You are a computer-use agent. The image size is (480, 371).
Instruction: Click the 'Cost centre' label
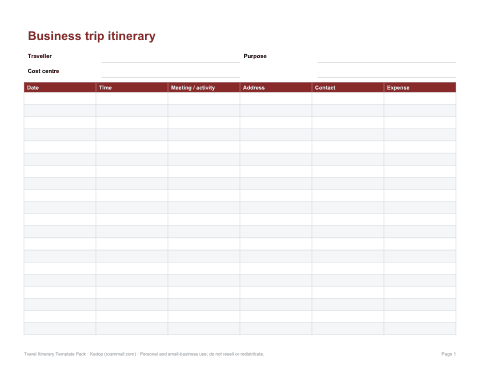(43, 71)
